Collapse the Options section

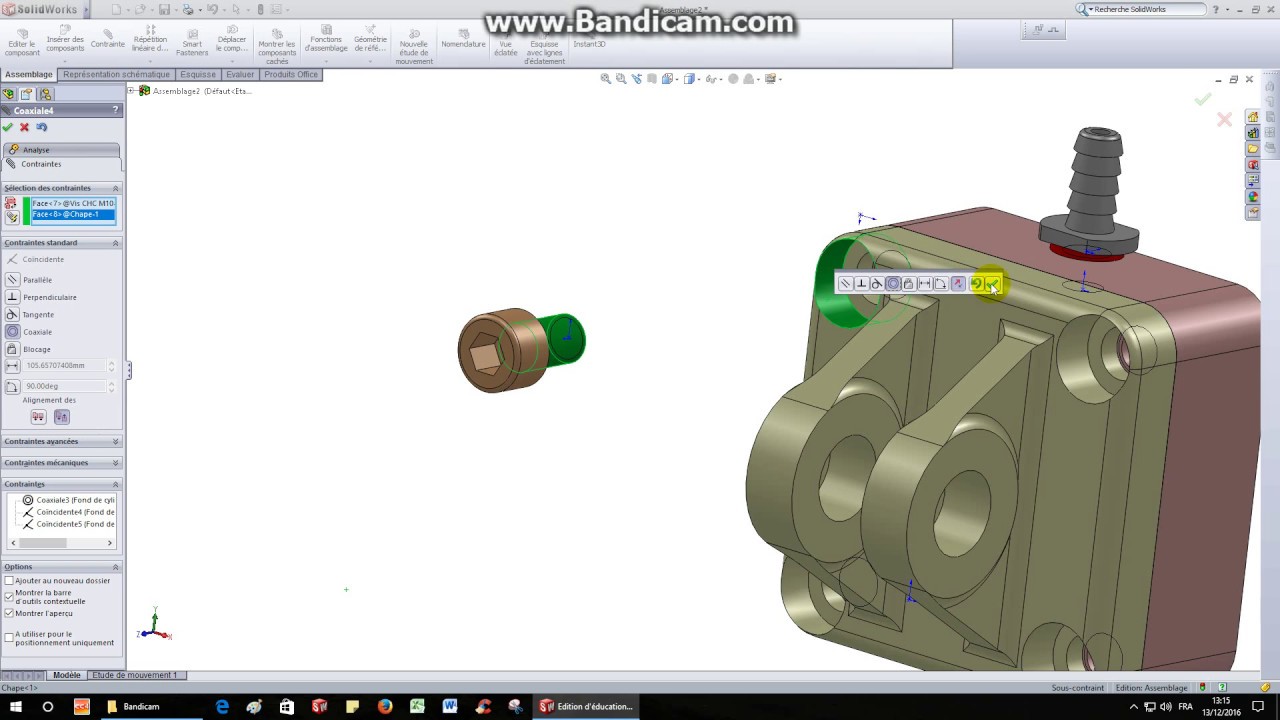[115, 567]
